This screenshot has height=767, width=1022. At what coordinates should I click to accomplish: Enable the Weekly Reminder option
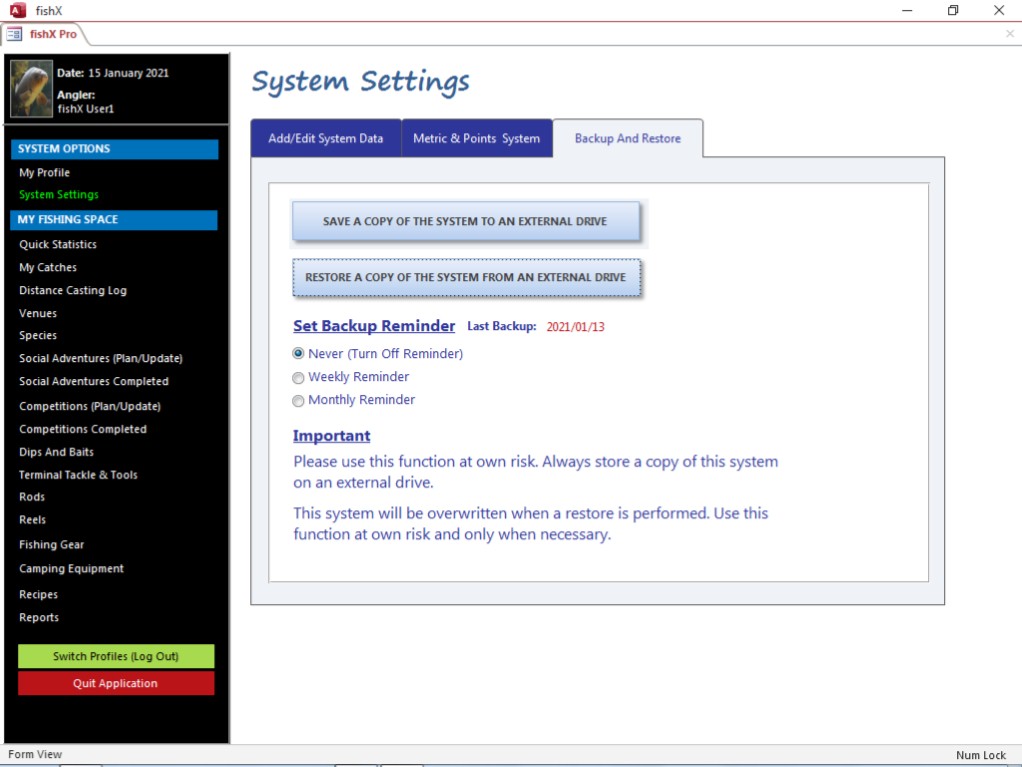[298, 378]
